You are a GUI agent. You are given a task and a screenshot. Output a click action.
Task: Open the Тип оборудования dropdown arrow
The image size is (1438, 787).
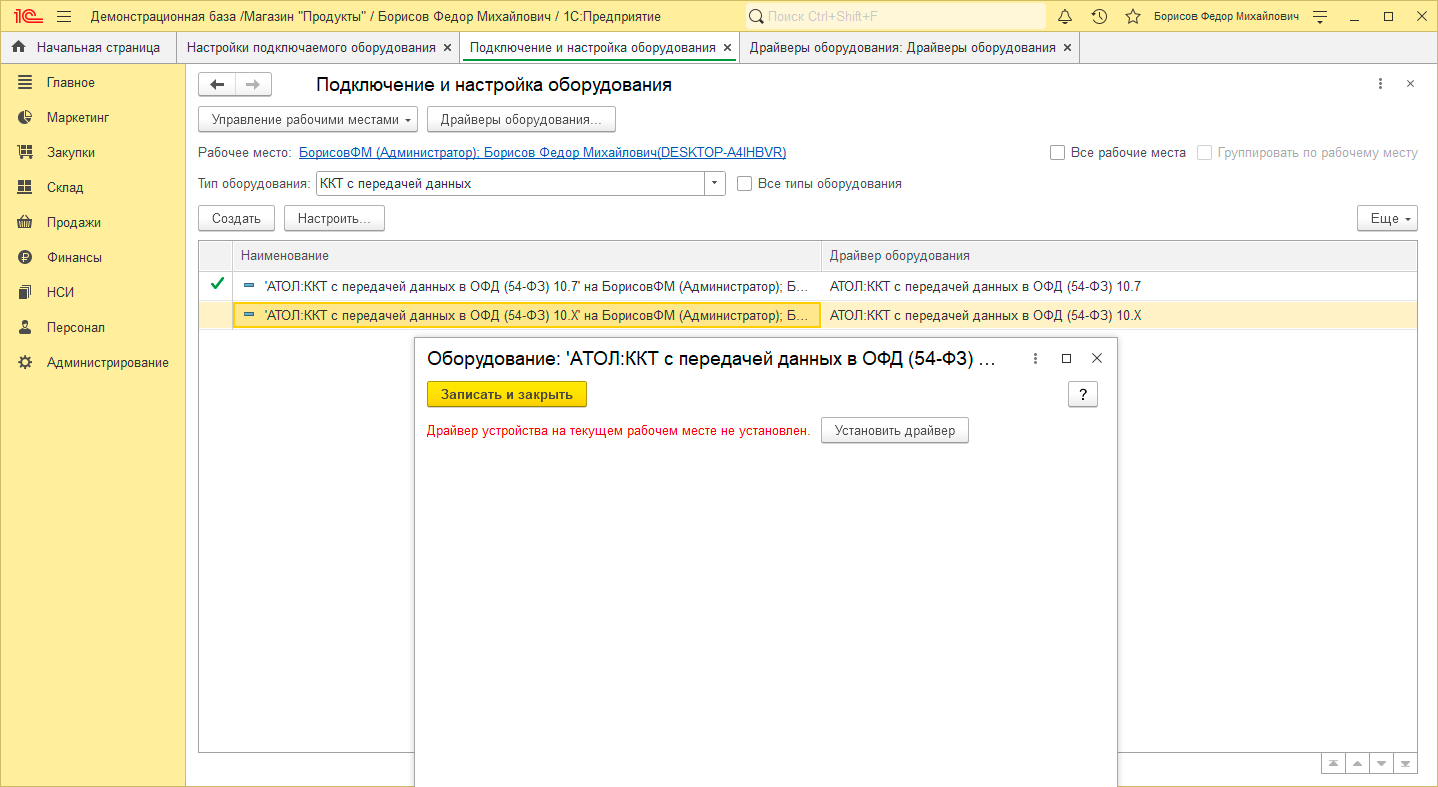(715, 184)
